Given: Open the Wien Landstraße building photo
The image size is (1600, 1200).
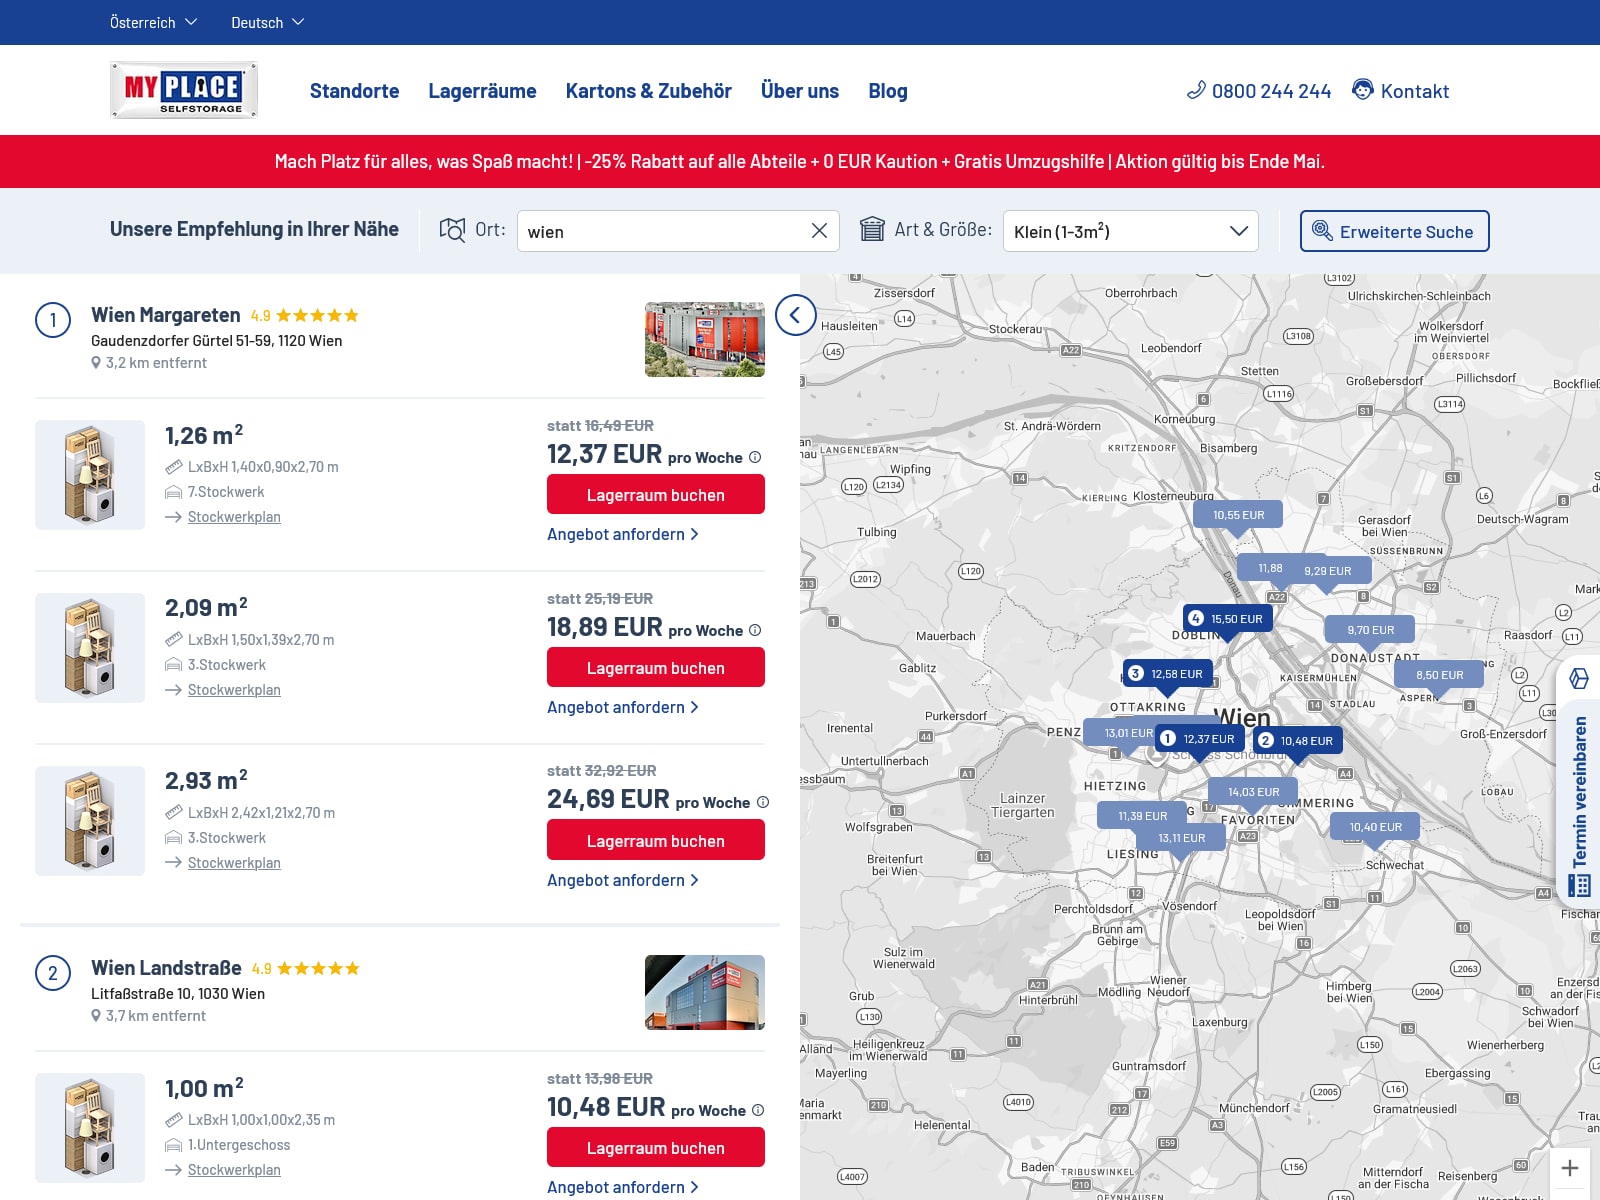Looking at the screenshot, I should pyautogui.click(x=705, y=992).
